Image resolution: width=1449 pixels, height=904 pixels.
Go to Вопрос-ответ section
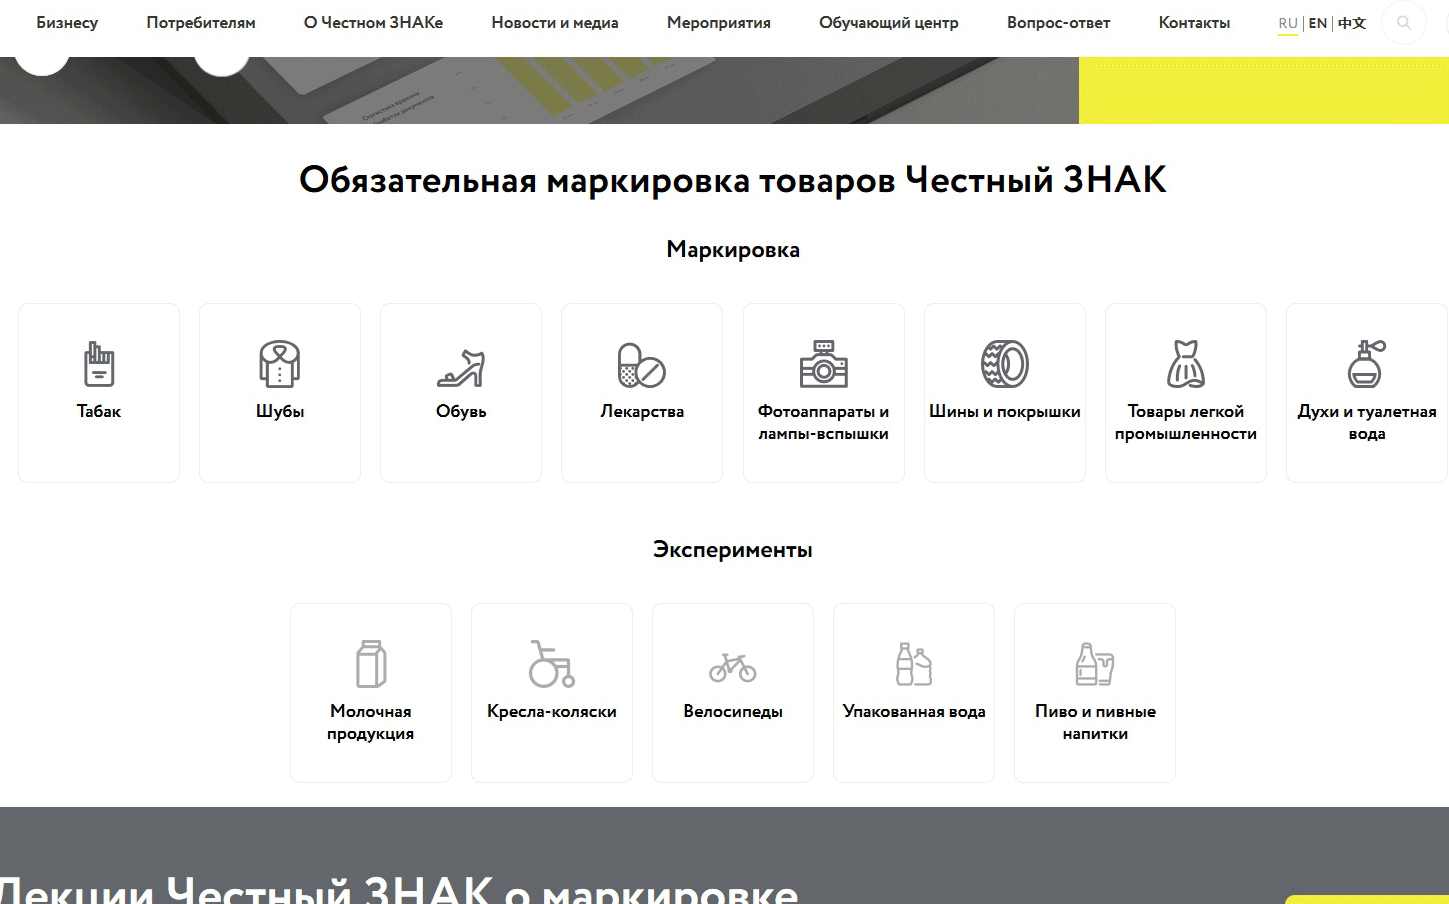tap(1058, 22)
